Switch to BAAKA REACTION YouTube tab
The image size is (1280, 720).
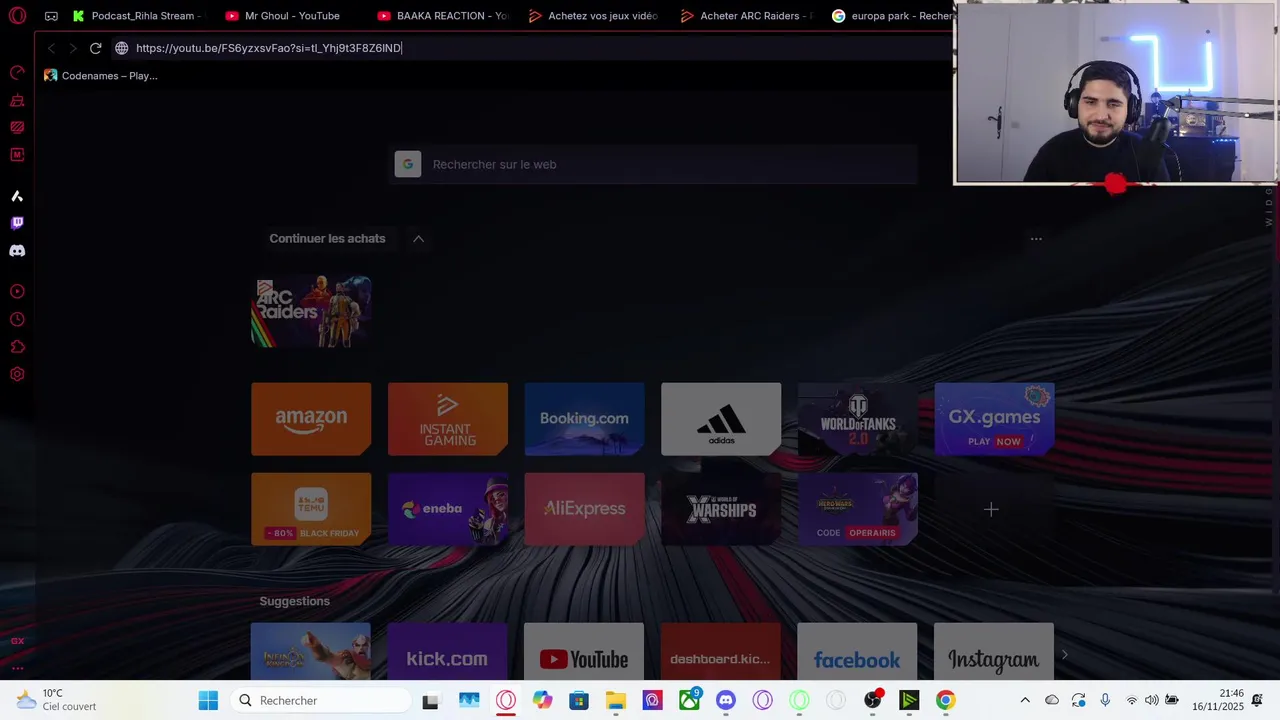(443, 16)
